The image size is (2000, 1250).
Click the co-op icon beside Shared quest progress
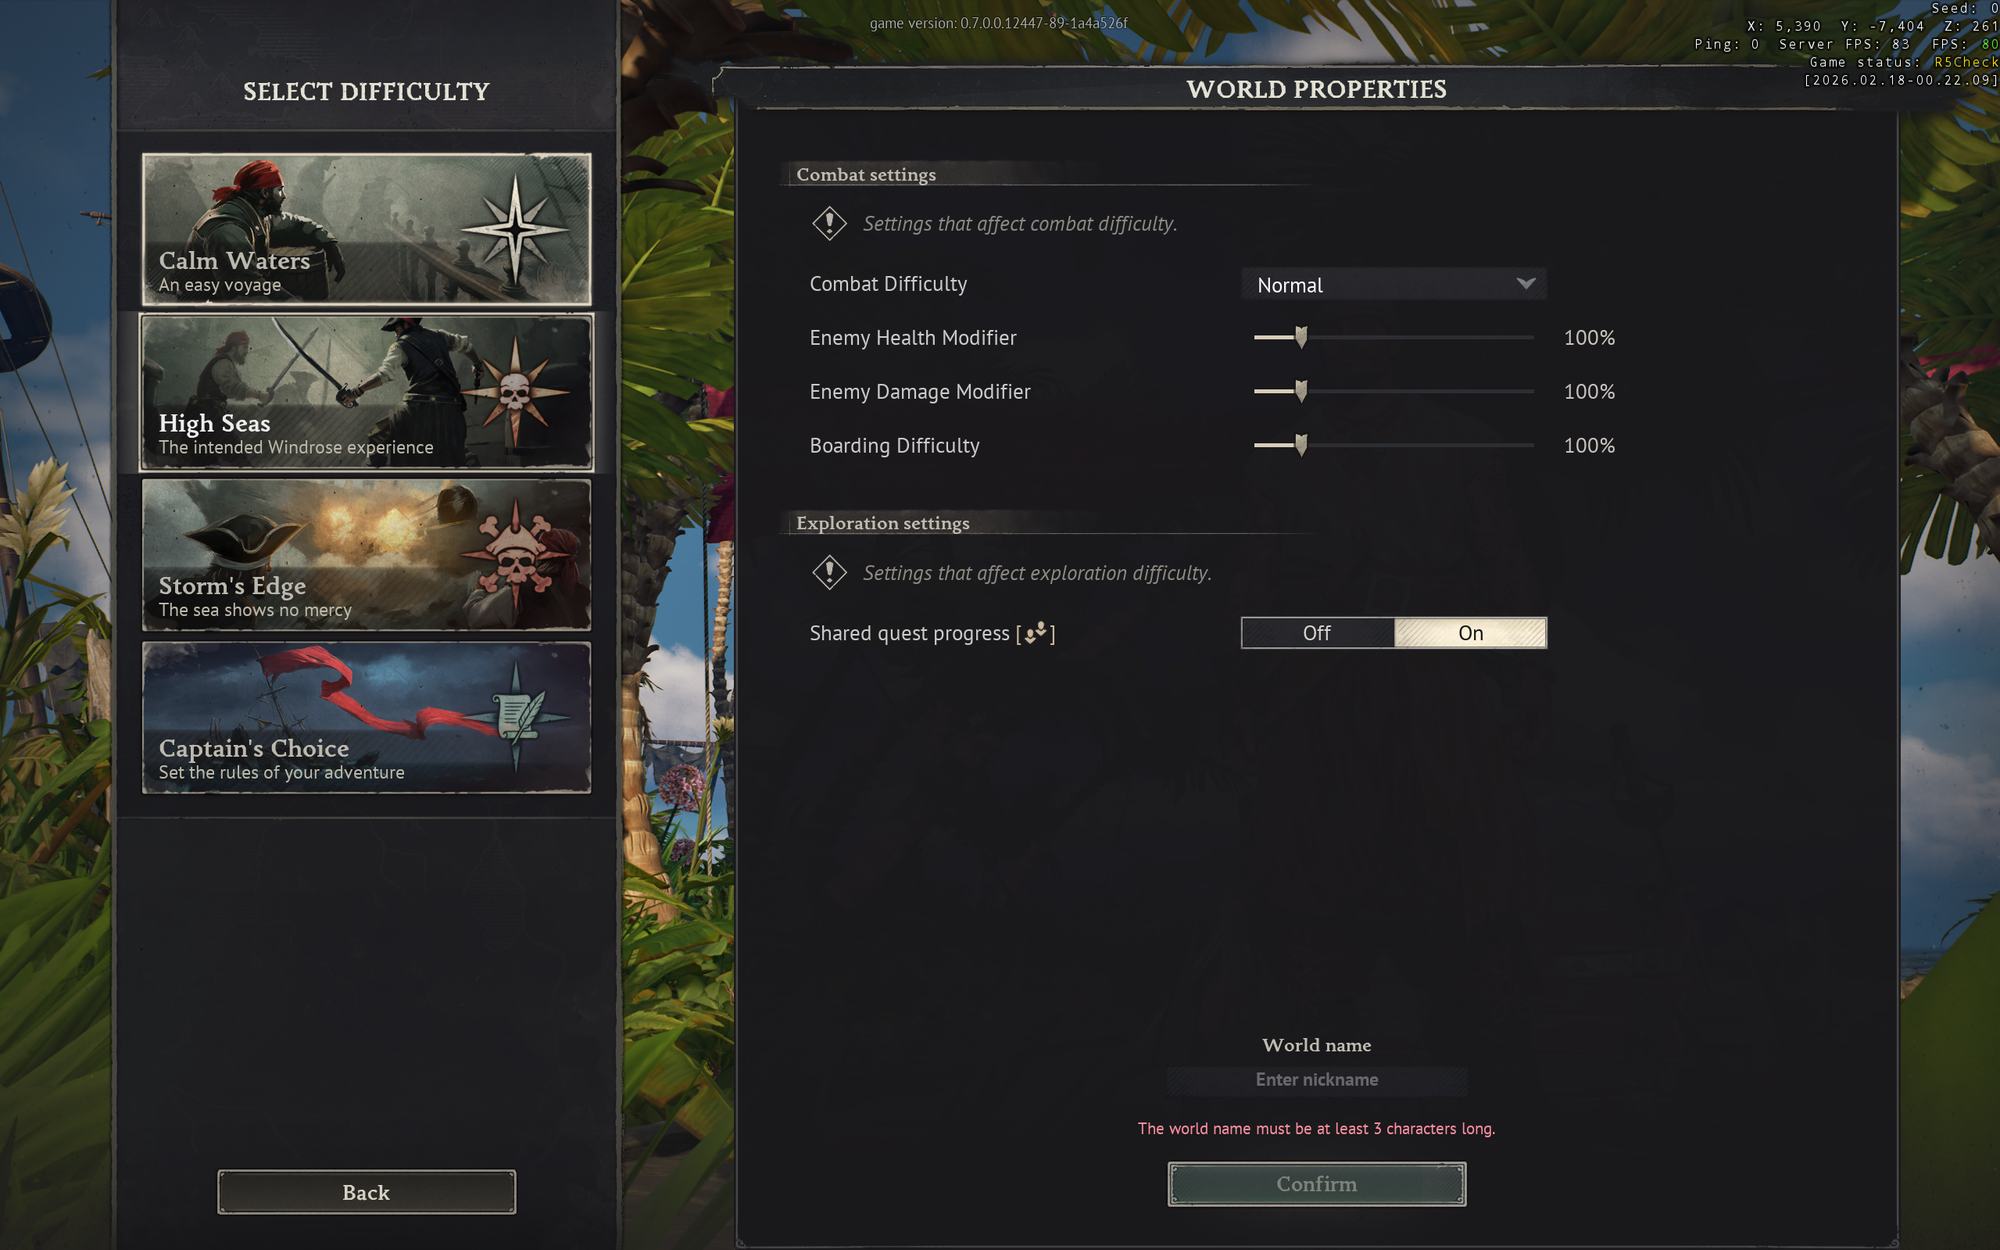[x=1036, y=632]
